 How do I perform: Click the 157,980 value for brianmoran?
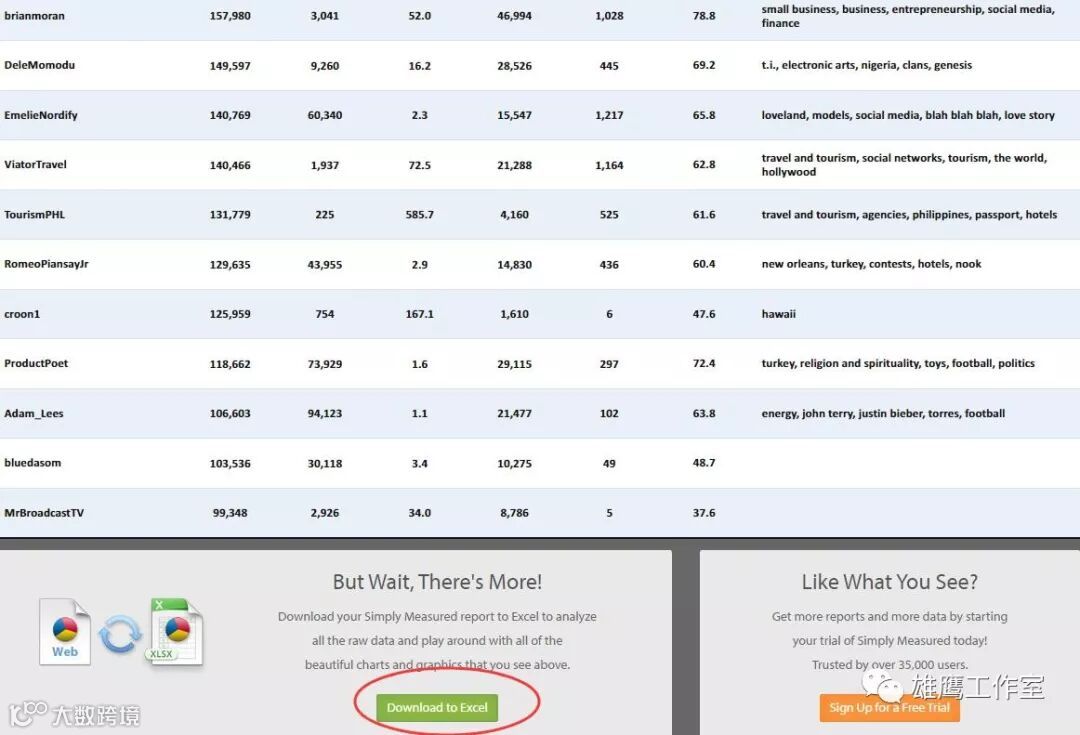point(230,15)
